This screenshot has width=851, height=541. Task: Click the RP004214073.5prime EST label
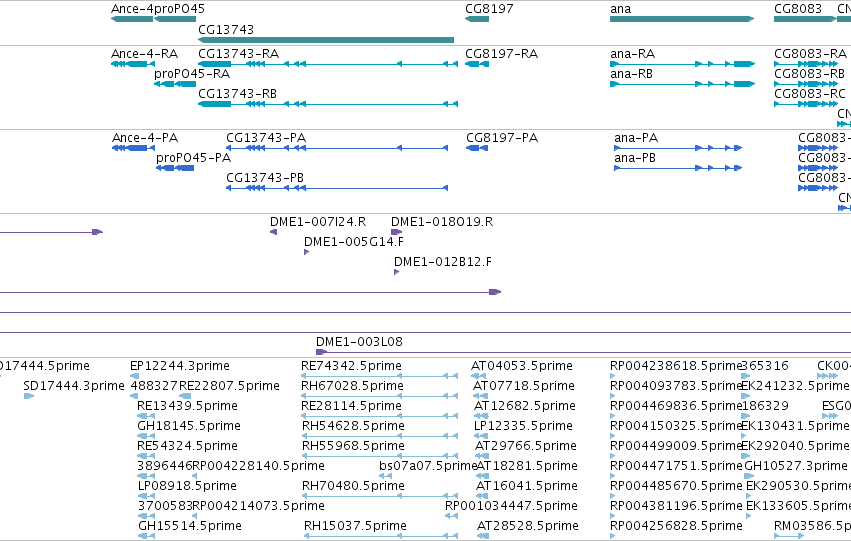coord(258,506)
